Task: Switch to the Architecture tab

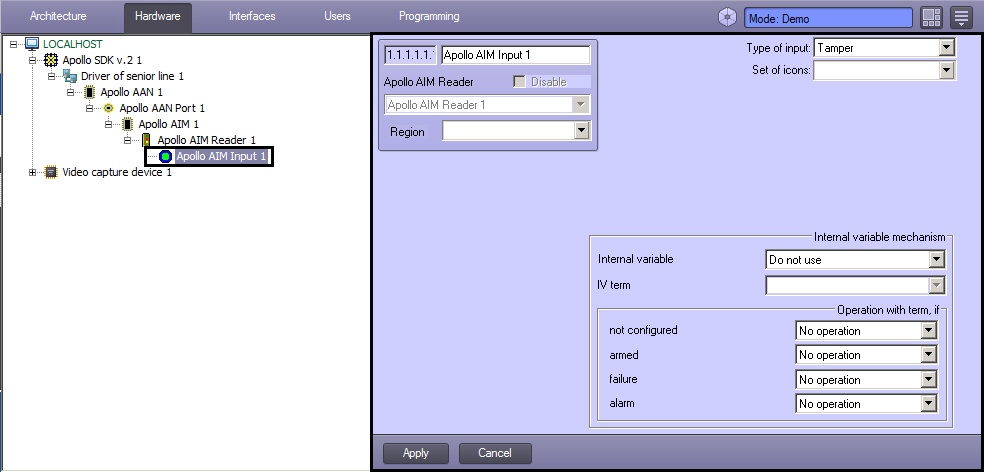Action: pyautogui.click(x=58, y=16)
